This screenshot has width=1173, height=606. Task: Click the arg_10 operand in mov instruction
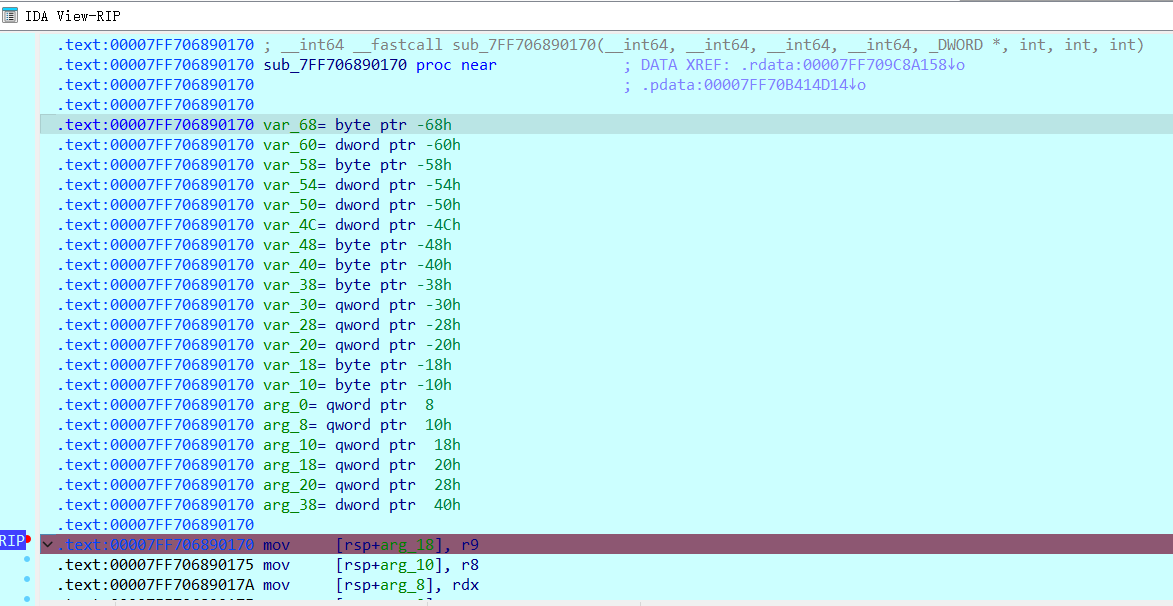(400, 565)
